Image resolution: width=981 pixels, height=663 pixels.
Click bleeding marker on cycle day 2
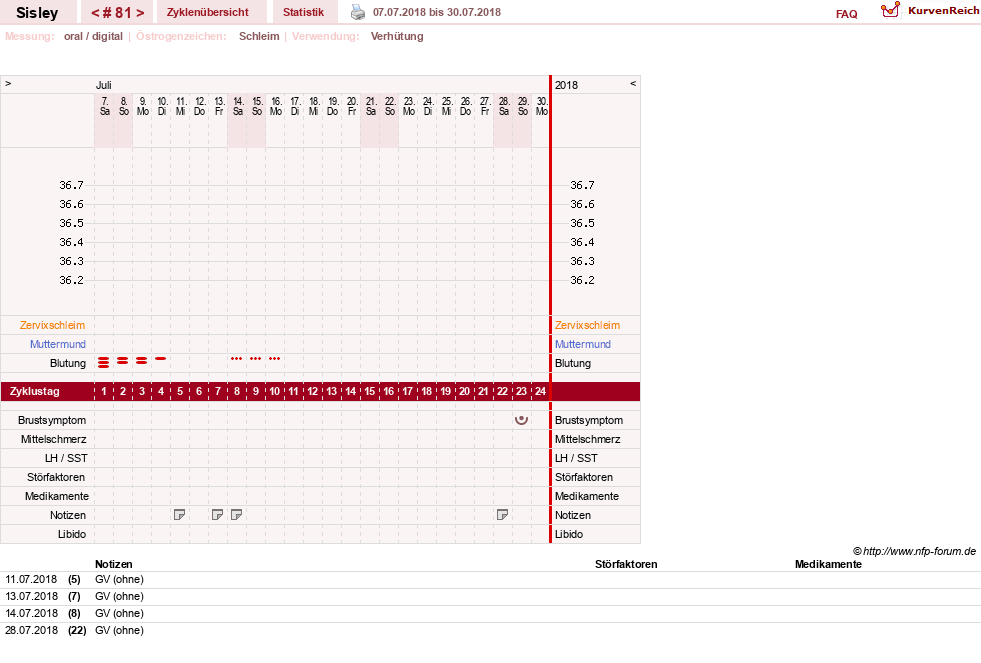click(x=123, y=360)
